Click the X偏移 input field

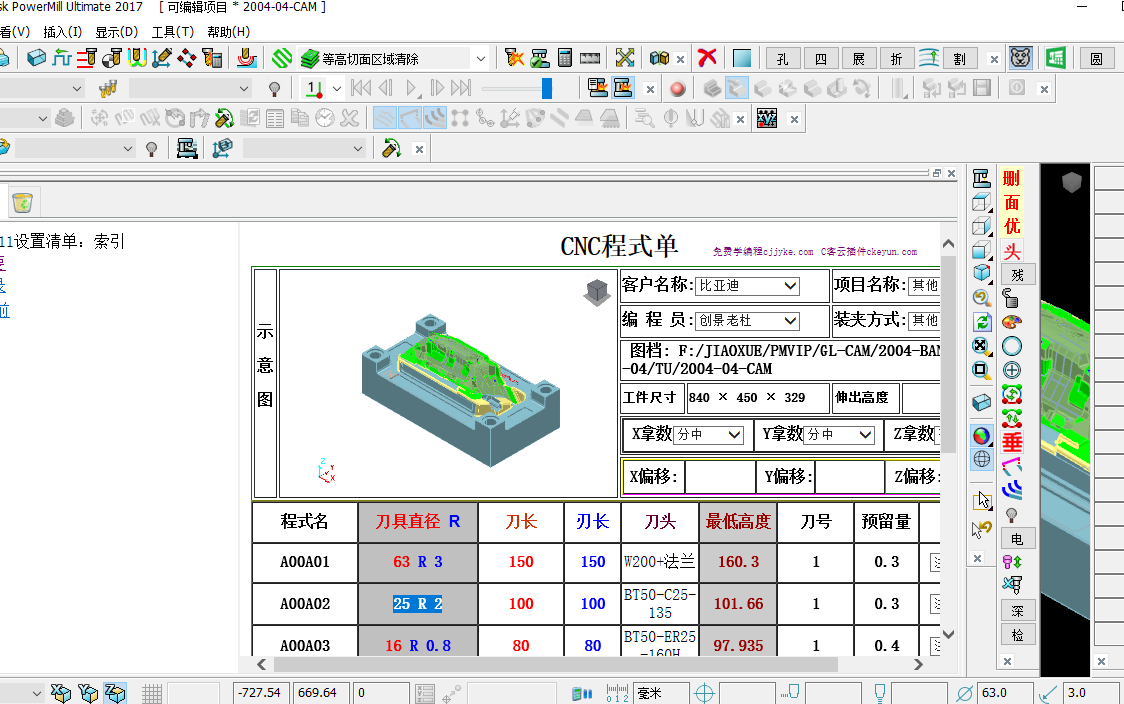[720, 477]
